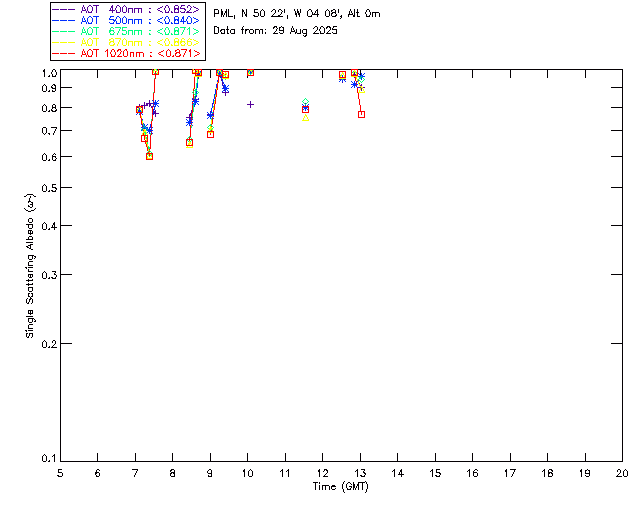This screenshot has width=640, height=512.
Task: Click the x-axis tick label 13
Action: (360, 473)
